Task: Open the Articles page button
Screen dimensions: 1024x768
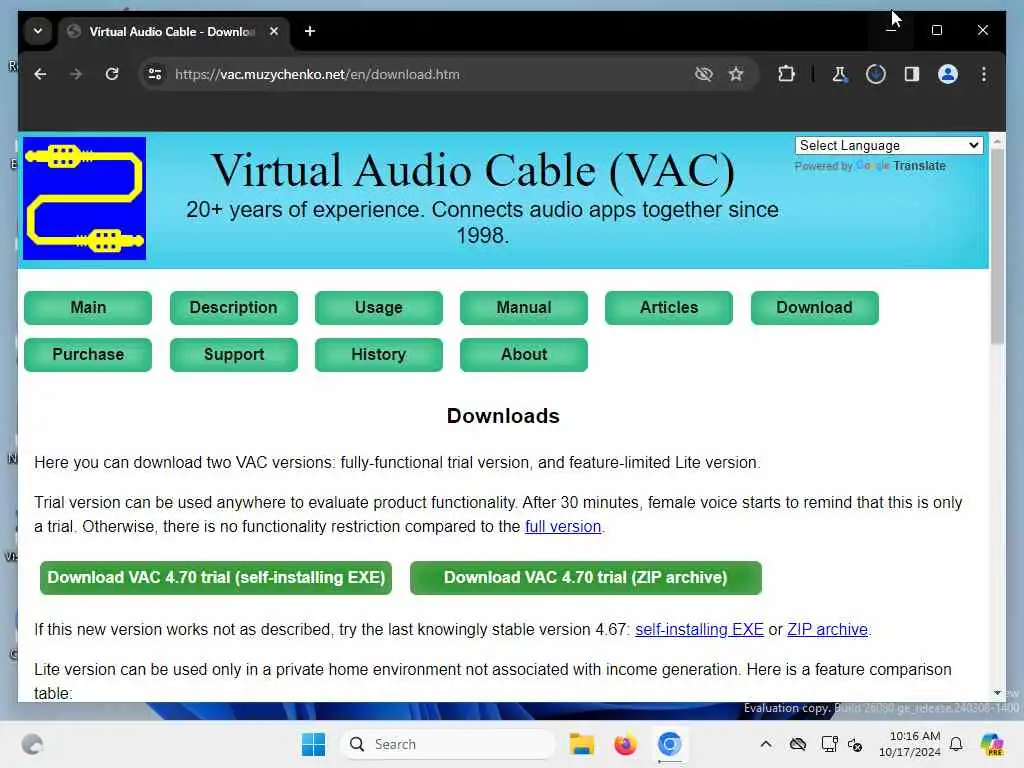Action: 669,308
